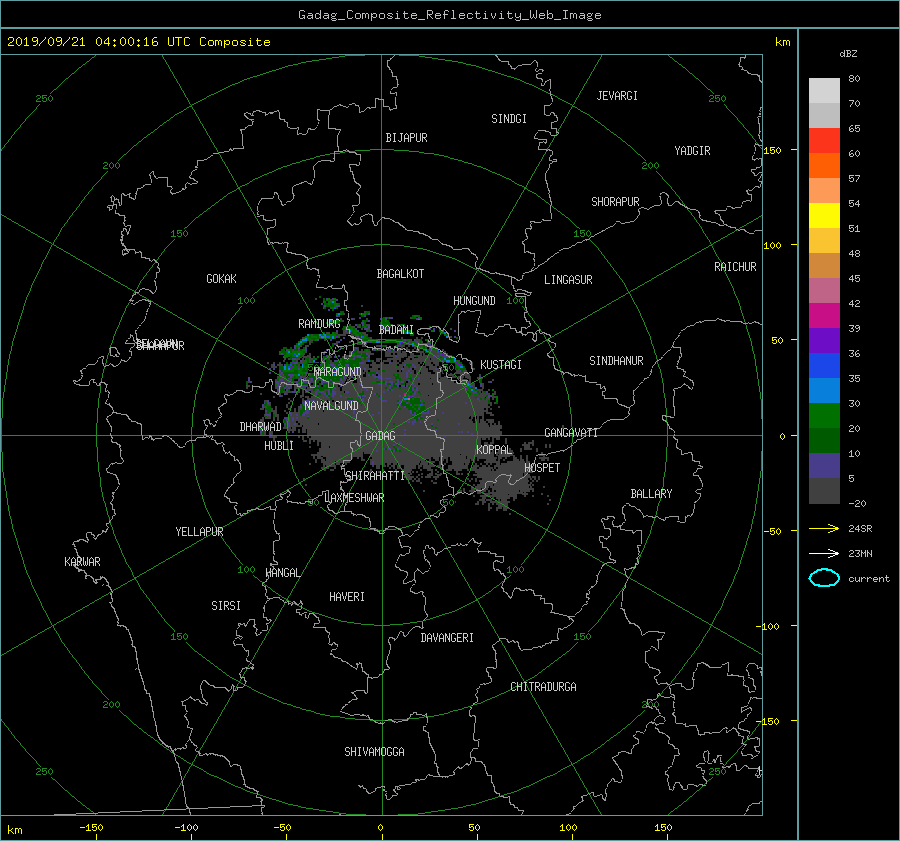Click the km label at bottom left
The width and height of the screenshot is (900, 841).
pyautogui.click(x=15, y=830)
